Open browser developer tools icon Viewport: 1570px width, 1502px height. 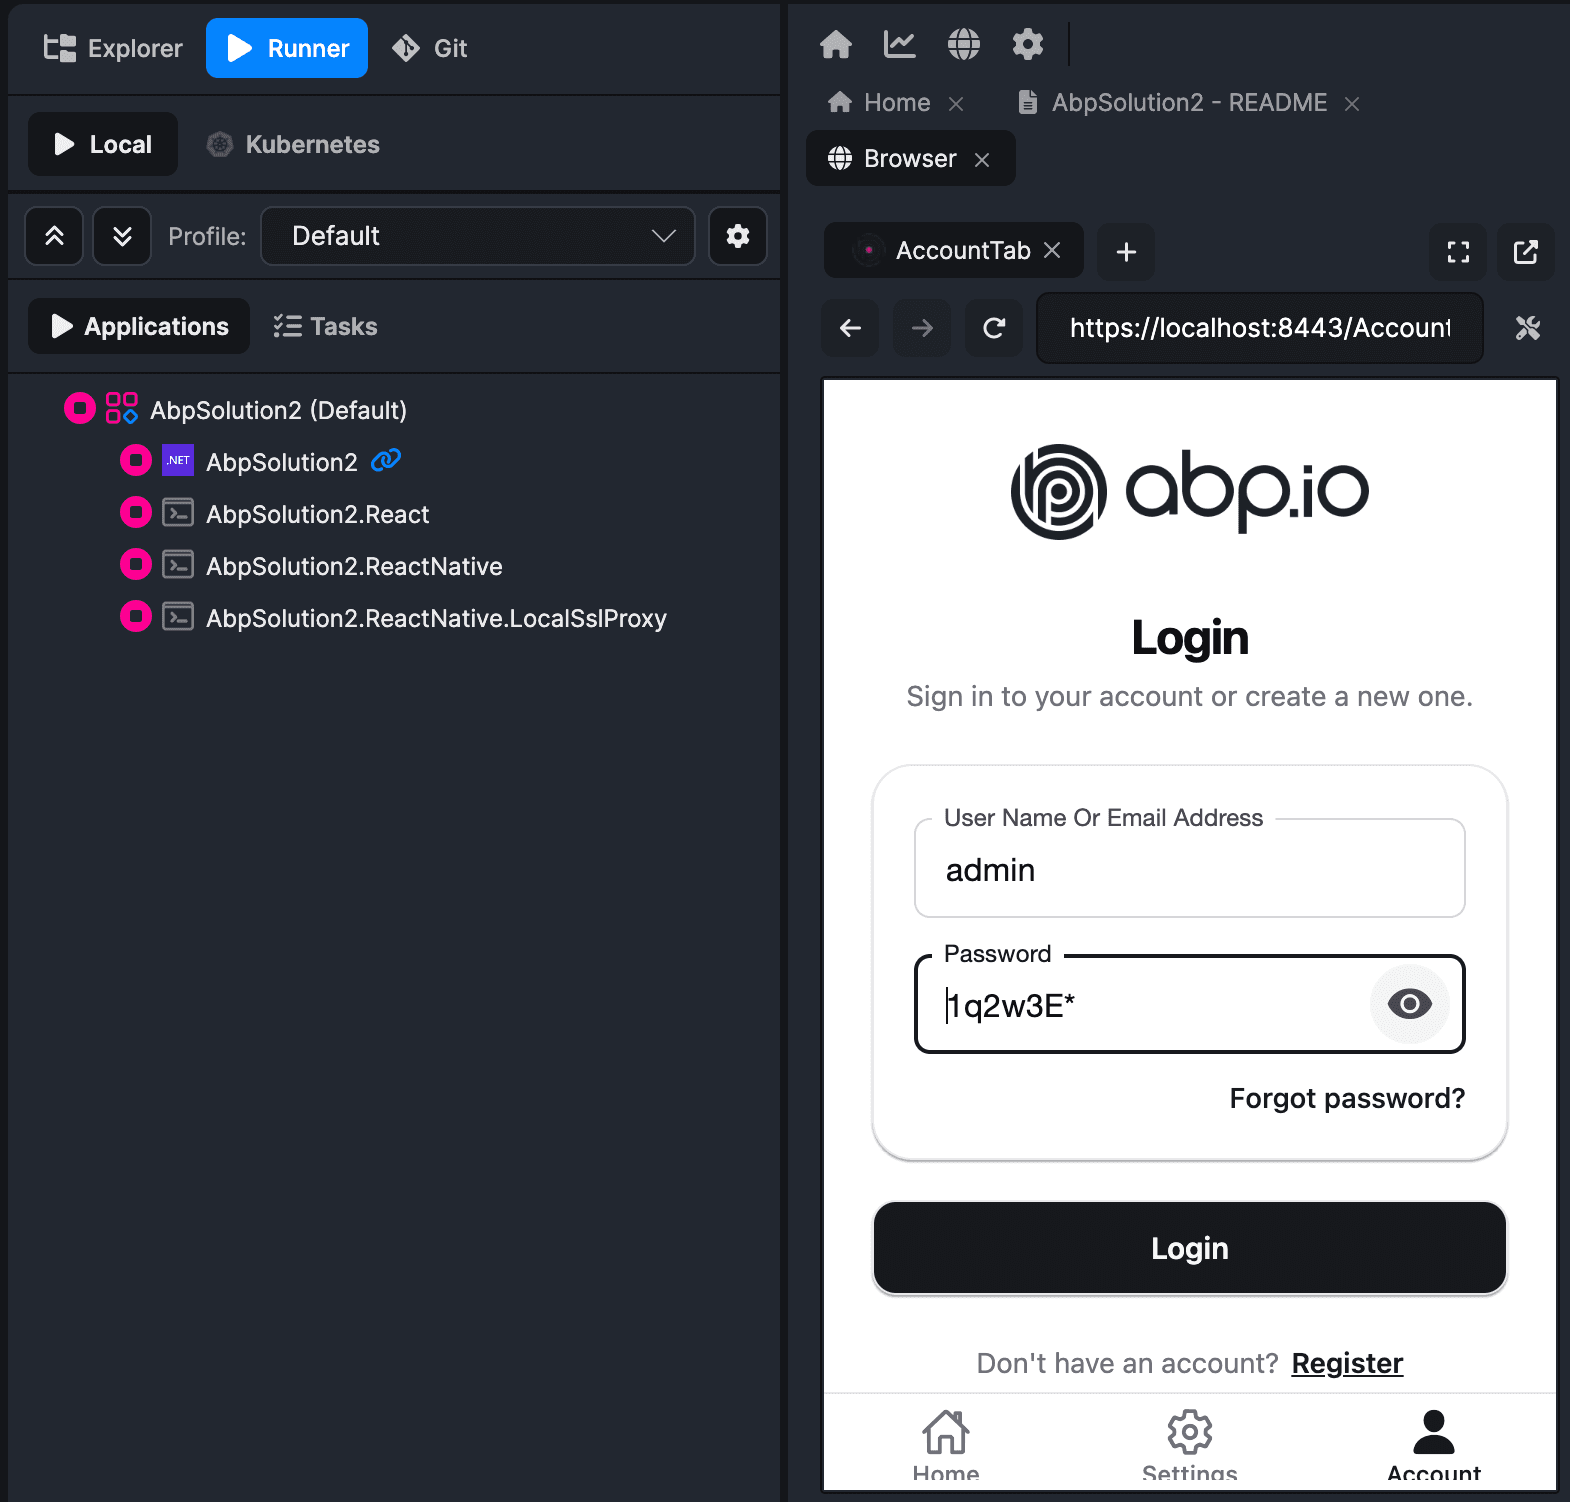point(1527,327)
